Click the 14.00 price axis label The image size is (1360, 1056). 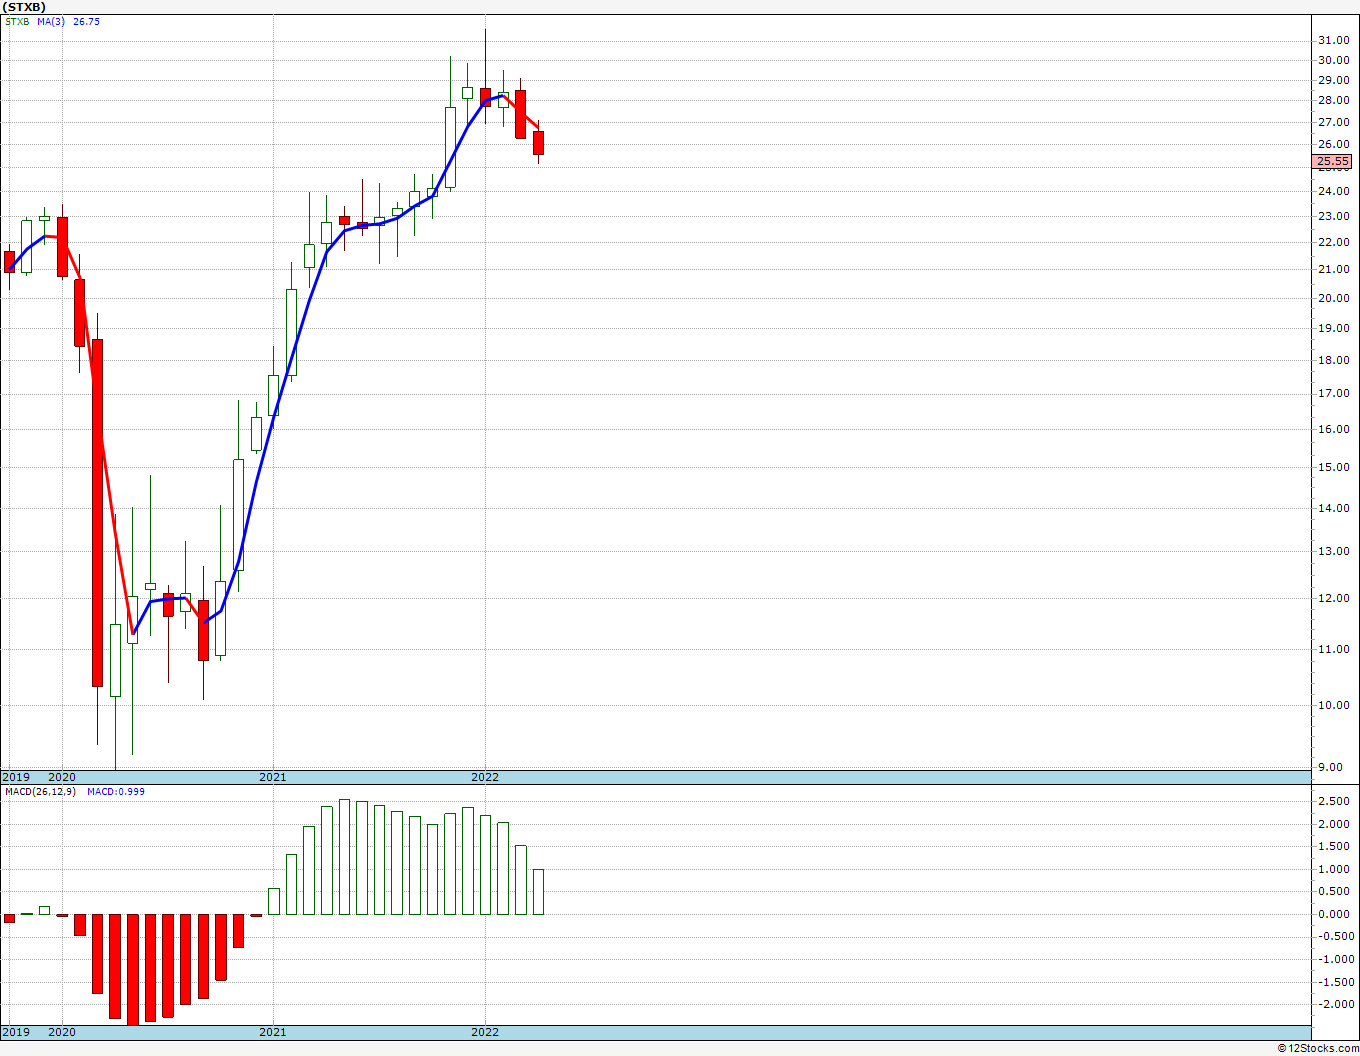pos(1333,508)
